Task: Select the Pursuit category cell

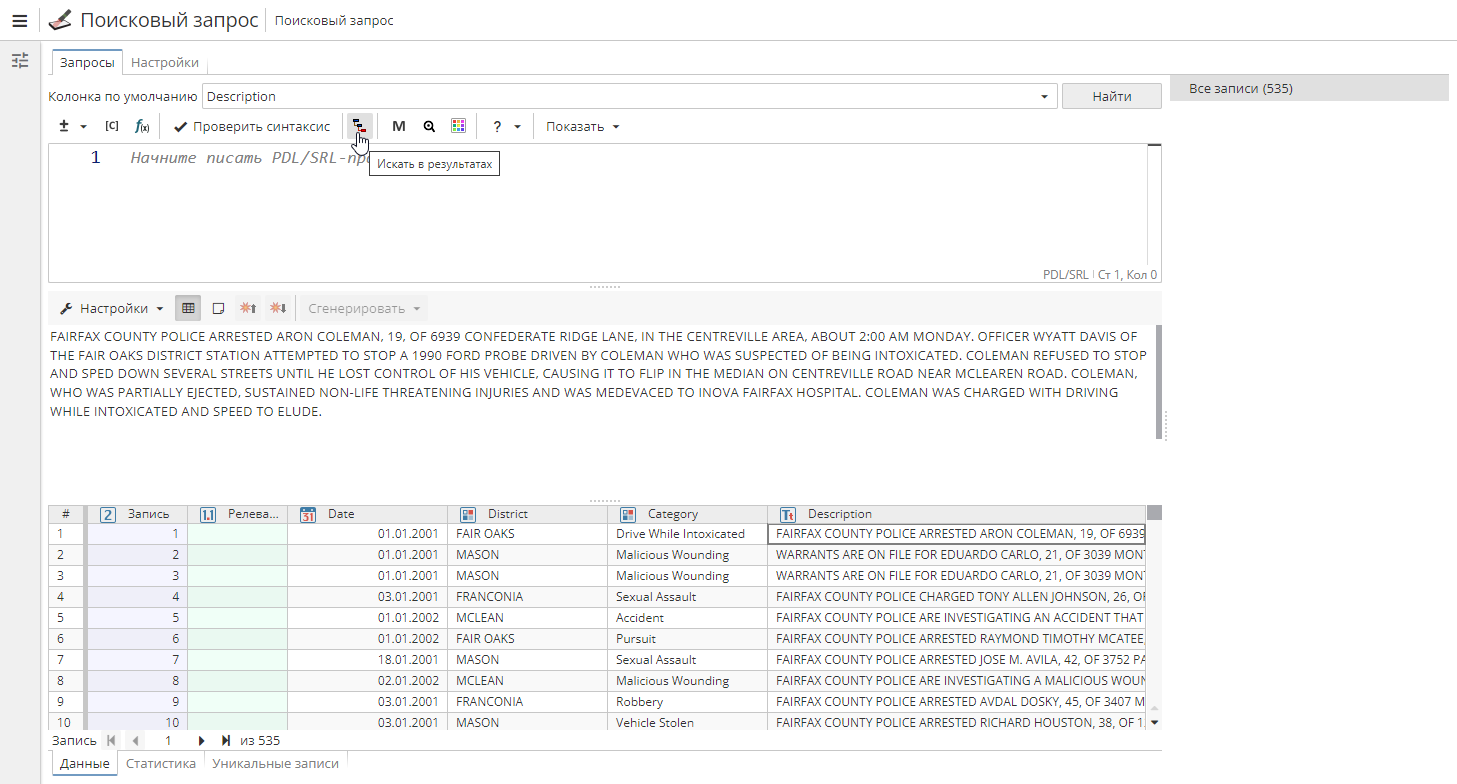Action: (687, 639)
